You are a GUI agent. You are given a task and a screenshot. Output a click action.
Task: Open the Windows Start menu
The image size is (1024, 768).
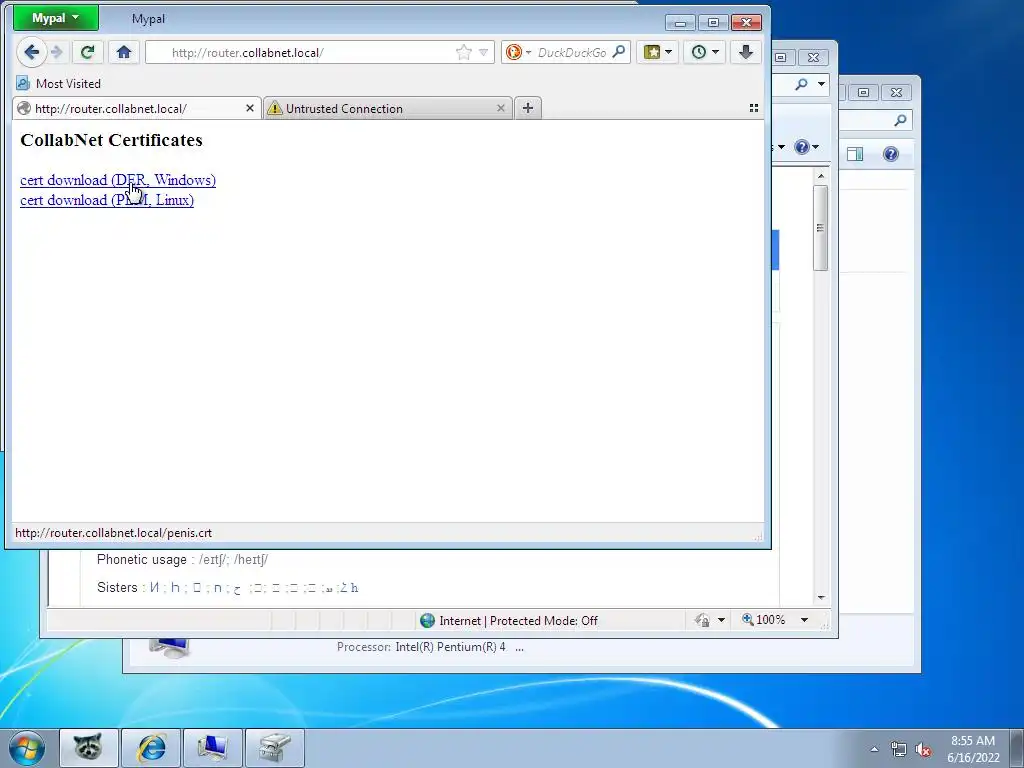[x=27, y=748]
